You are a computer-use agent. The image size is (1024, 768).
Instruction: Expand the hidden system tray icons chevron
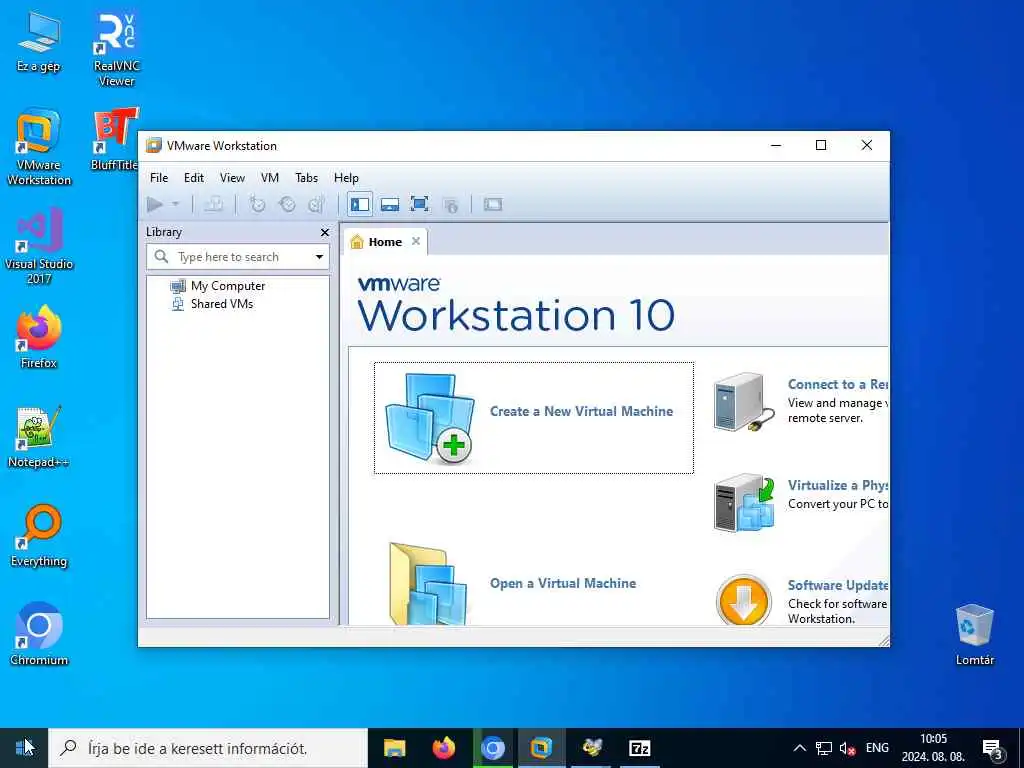click(x=799, y=748)
